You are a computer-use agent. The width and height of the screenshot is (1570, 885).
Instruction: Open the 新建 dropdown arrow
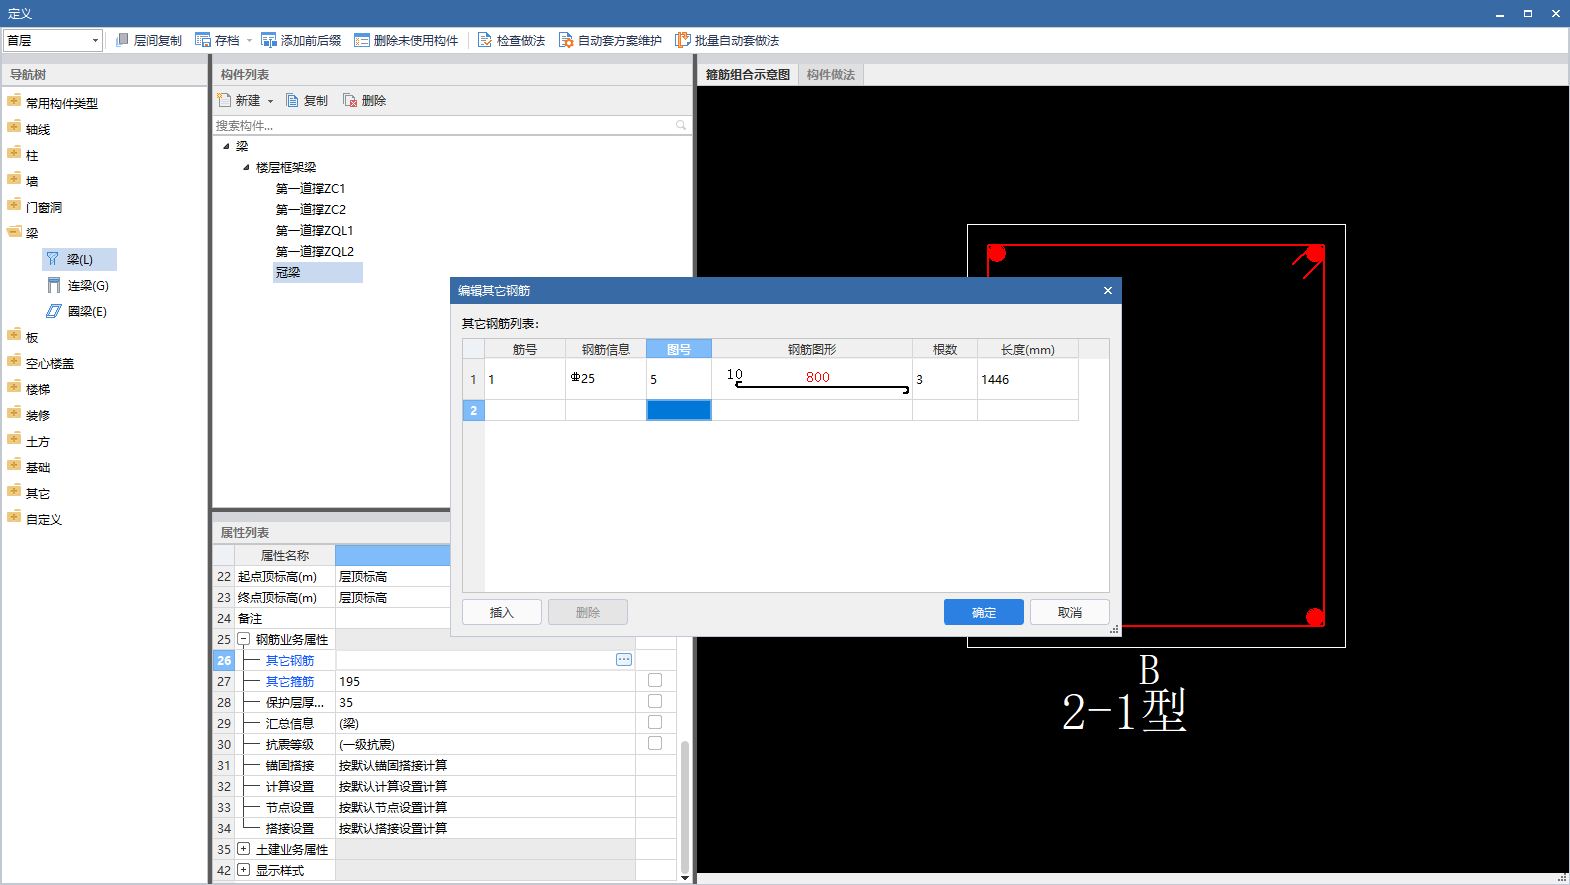[270, 101]
